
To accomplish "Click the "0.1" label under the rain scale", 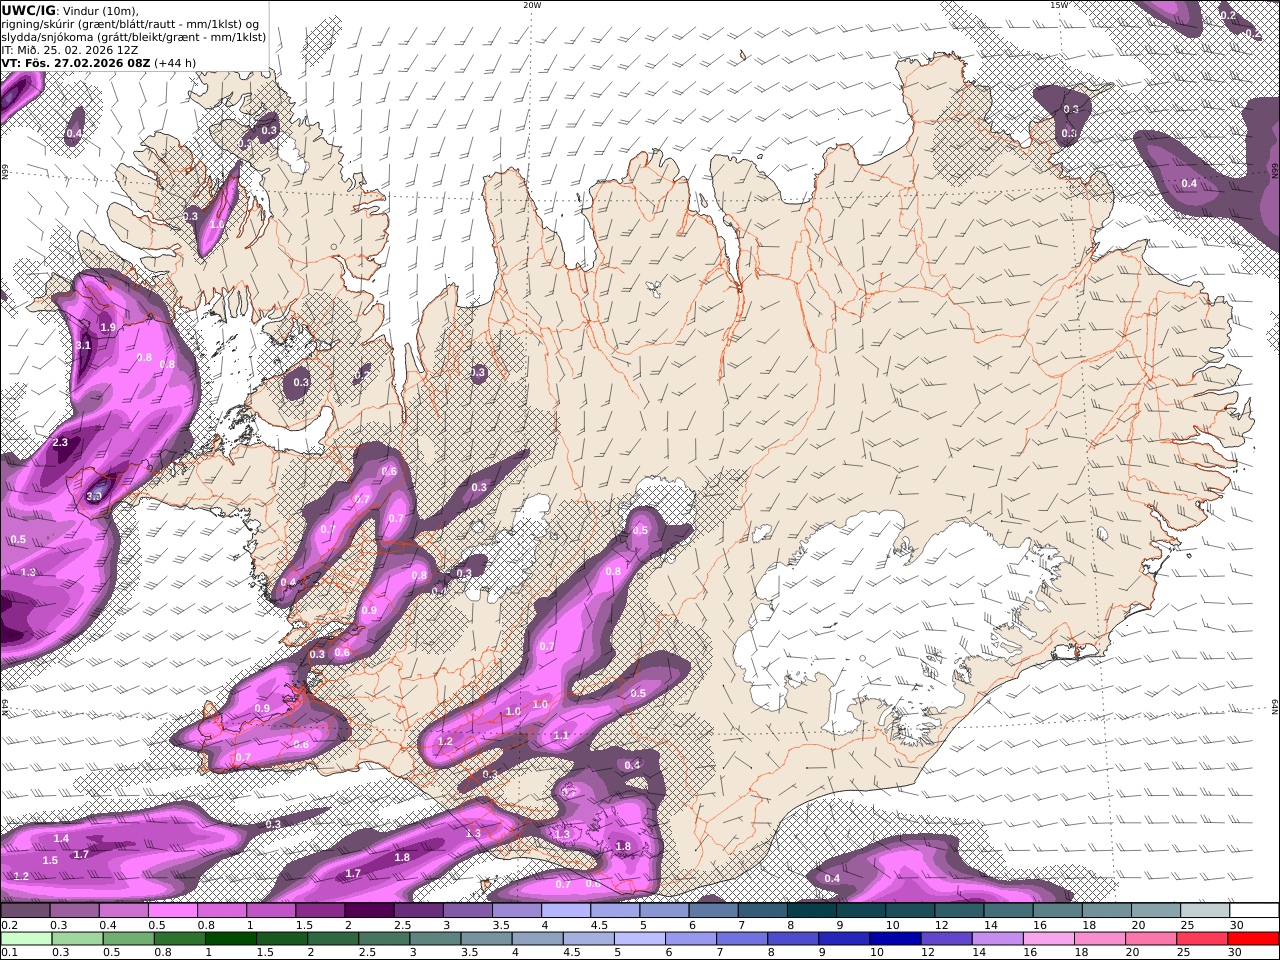I will pyautogui.click(x=9, y=953).
